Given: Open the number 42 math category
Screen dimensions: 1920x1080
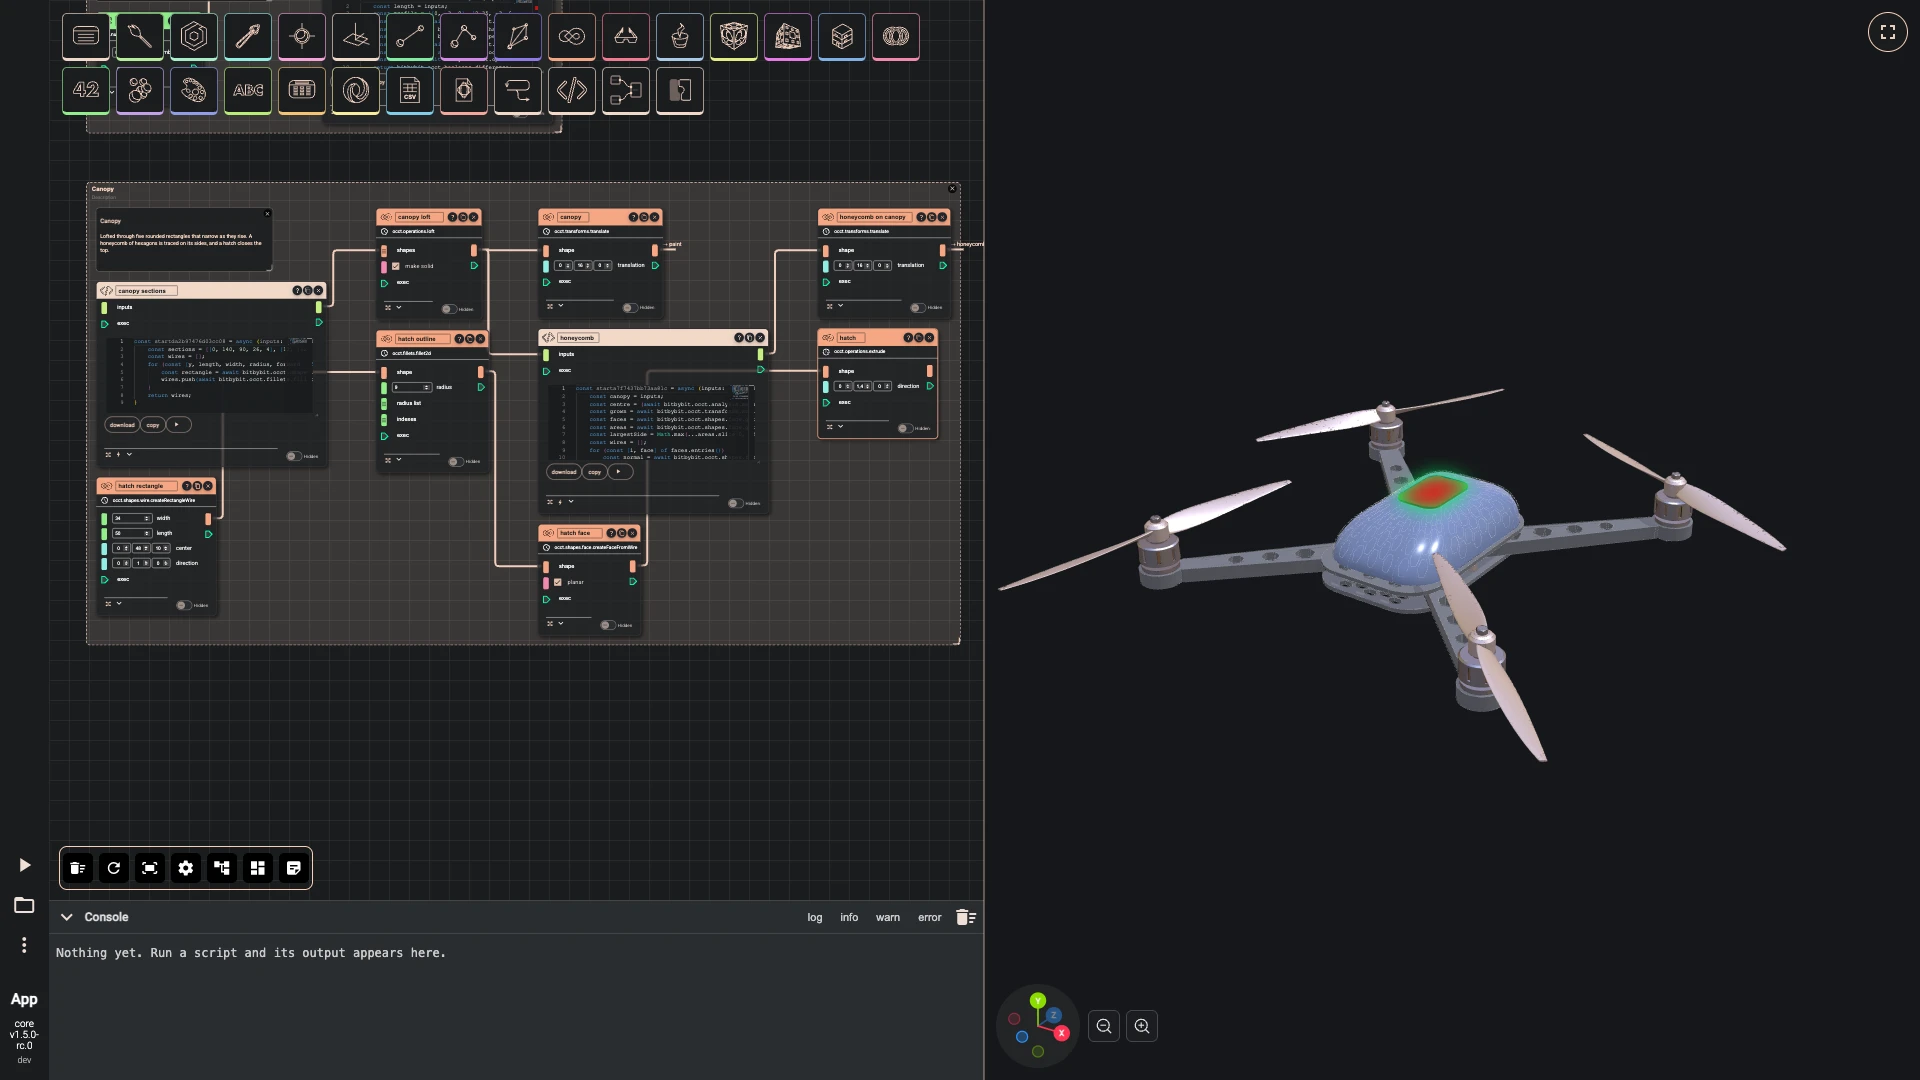Looking at the screenshot, I should coord(86,91).
